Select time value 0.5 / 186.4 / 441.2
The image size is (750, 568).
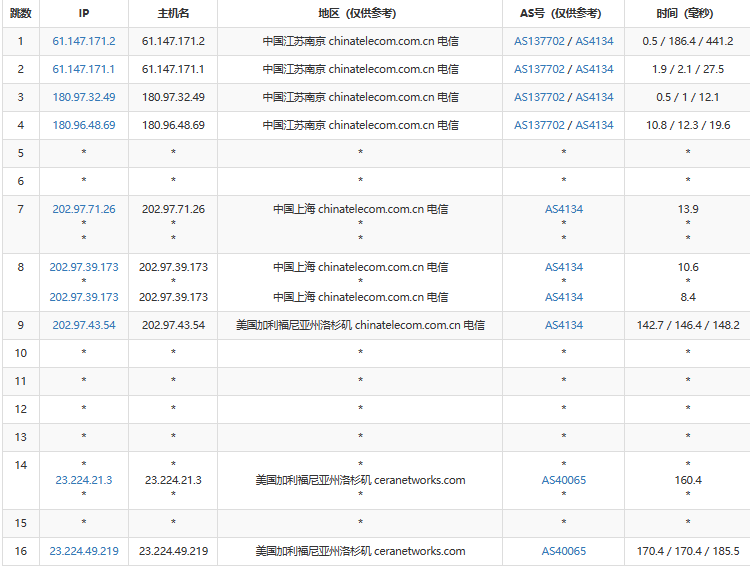point(687,41)
